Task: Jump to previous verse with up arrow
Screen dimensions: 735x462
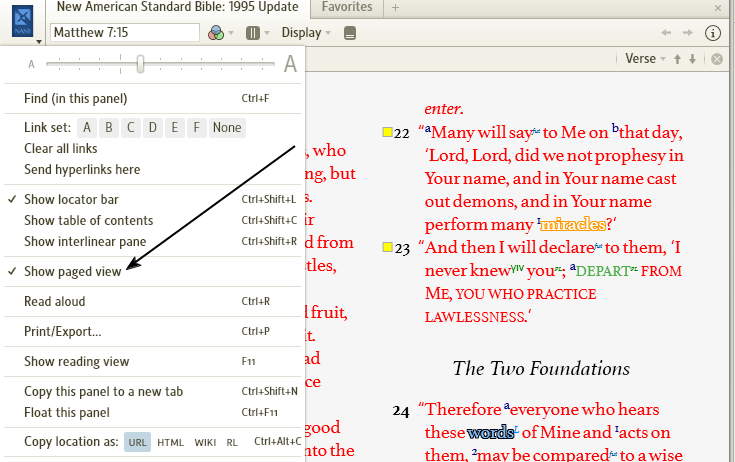Action: click(x=677, y=59)
